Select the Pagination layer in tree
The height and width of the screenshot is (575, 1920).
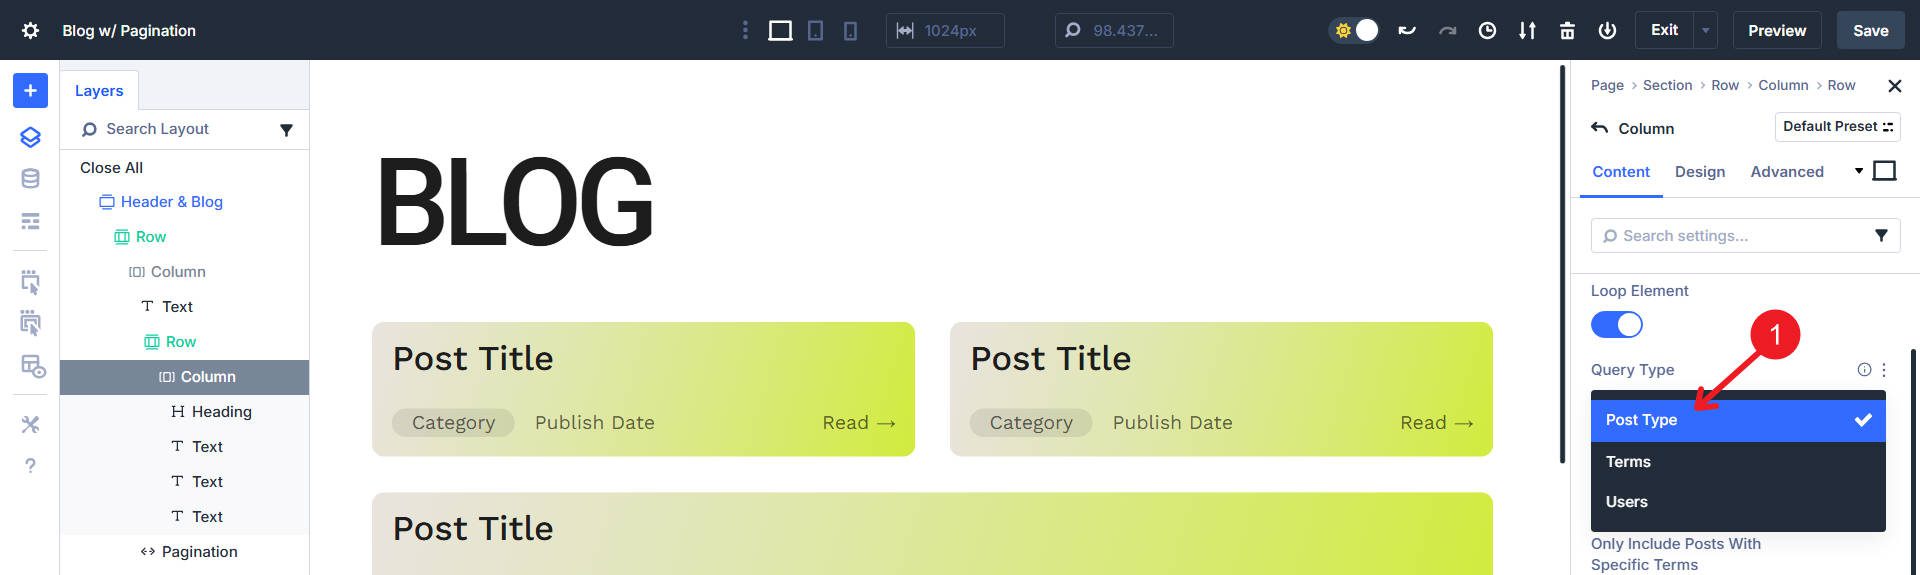tap(199, 552)
